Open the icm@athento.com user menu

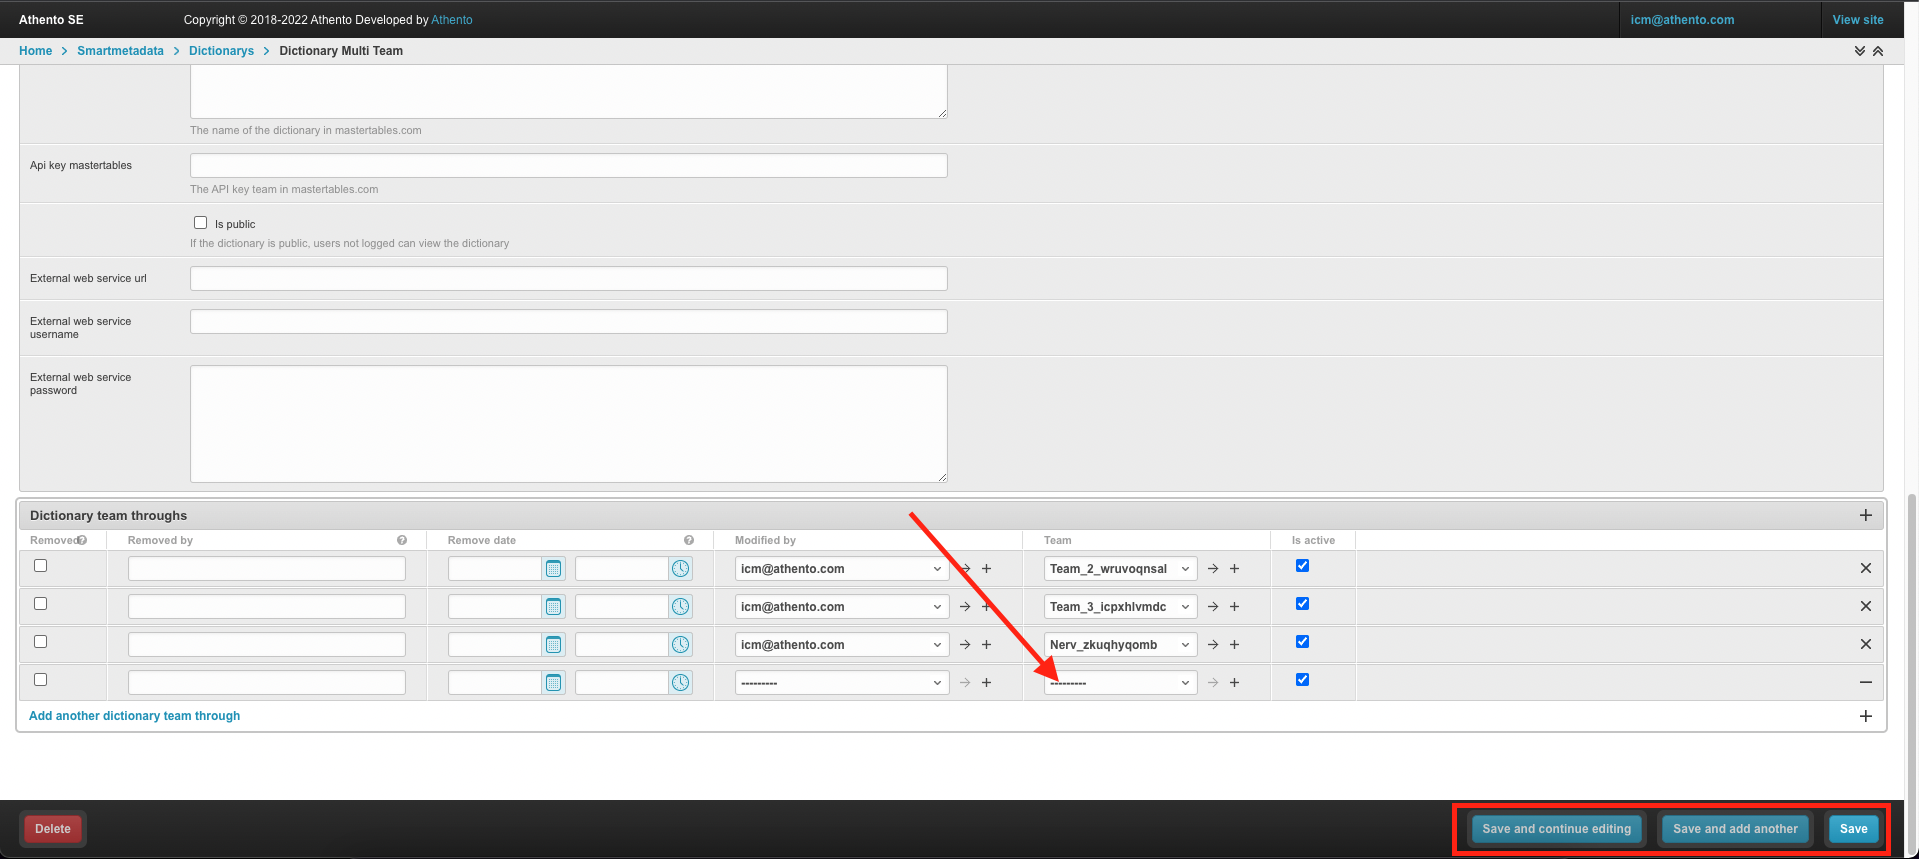(x=1682, y=20)
